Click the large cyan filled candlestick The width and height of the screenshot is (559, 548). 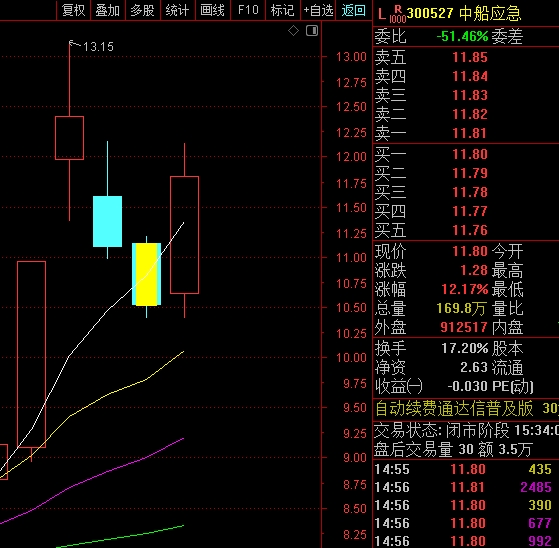(x=107, y=221)
